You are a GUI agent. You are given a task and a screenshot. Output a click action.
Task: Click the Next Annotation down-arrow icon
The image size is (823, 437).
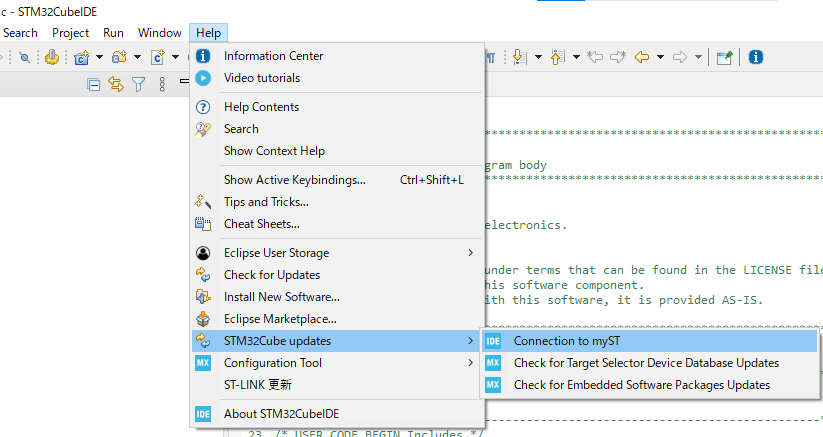519,57
